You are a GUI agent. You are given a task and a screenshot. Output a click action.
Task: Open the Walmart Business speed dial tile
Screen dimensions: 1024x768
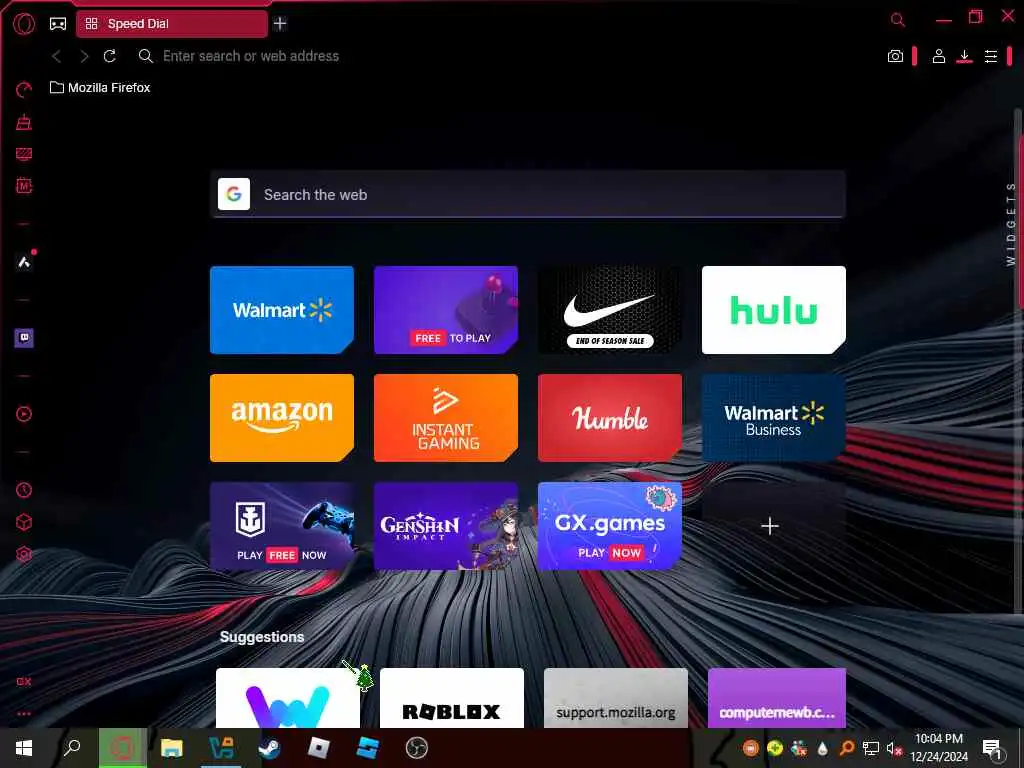point(773,418)
